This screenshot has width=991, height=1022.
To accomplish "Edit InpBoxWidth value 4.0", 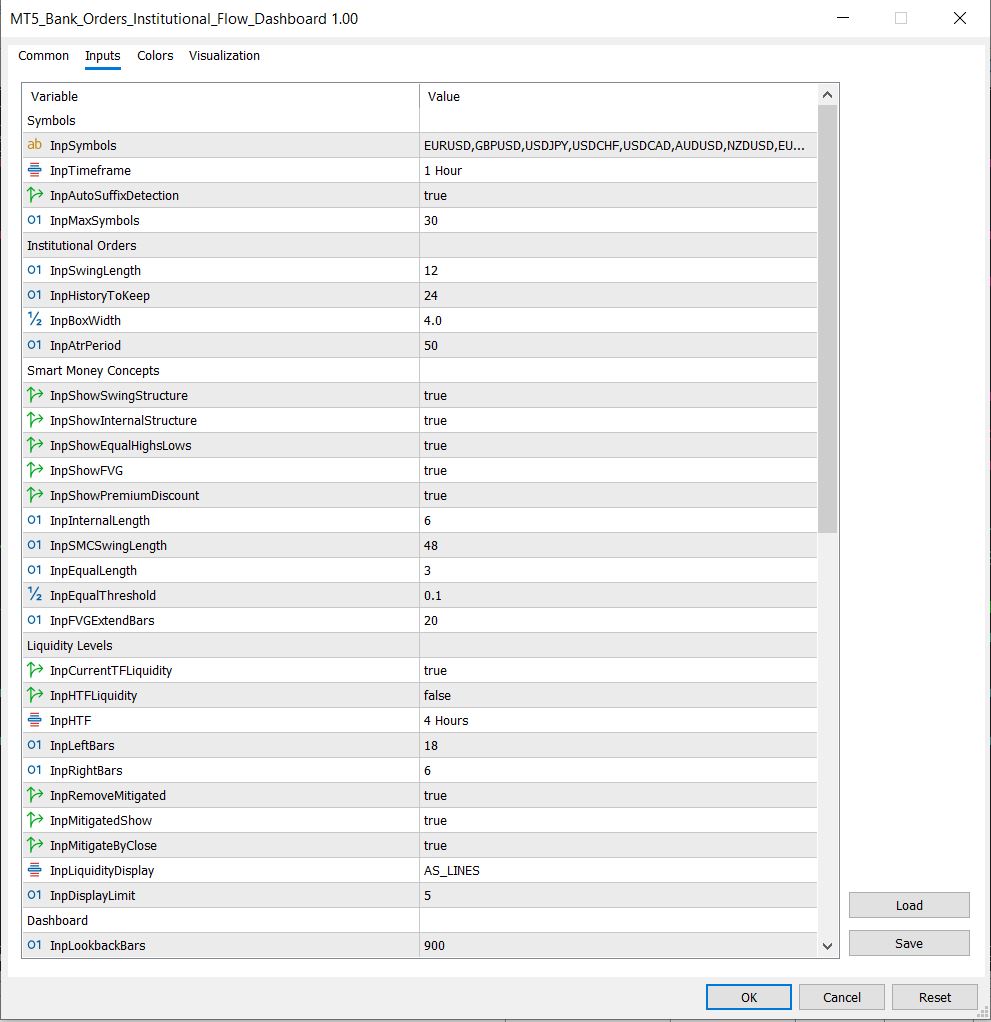I will 618,321.
